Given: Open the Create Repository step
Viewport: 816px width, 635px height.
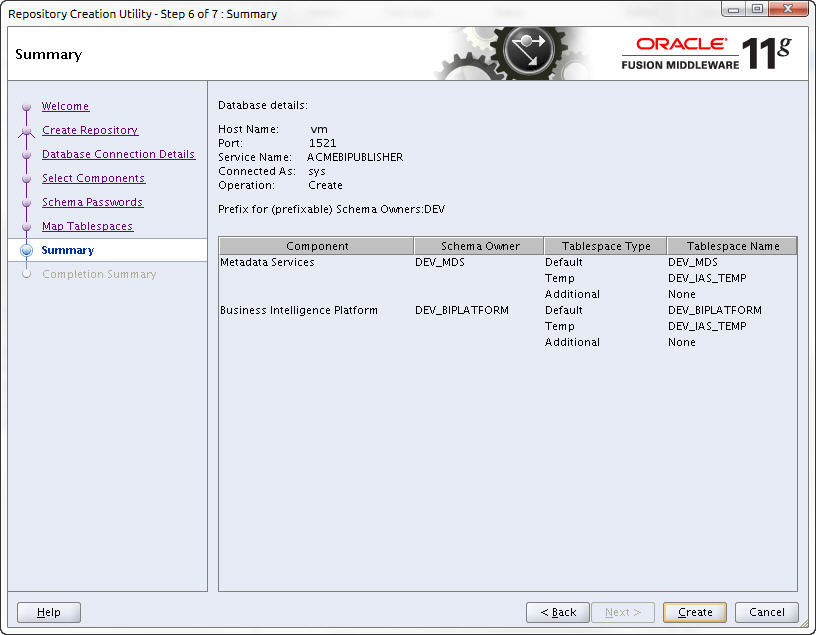Looking at the screenshot, I should tap(90, 130).
